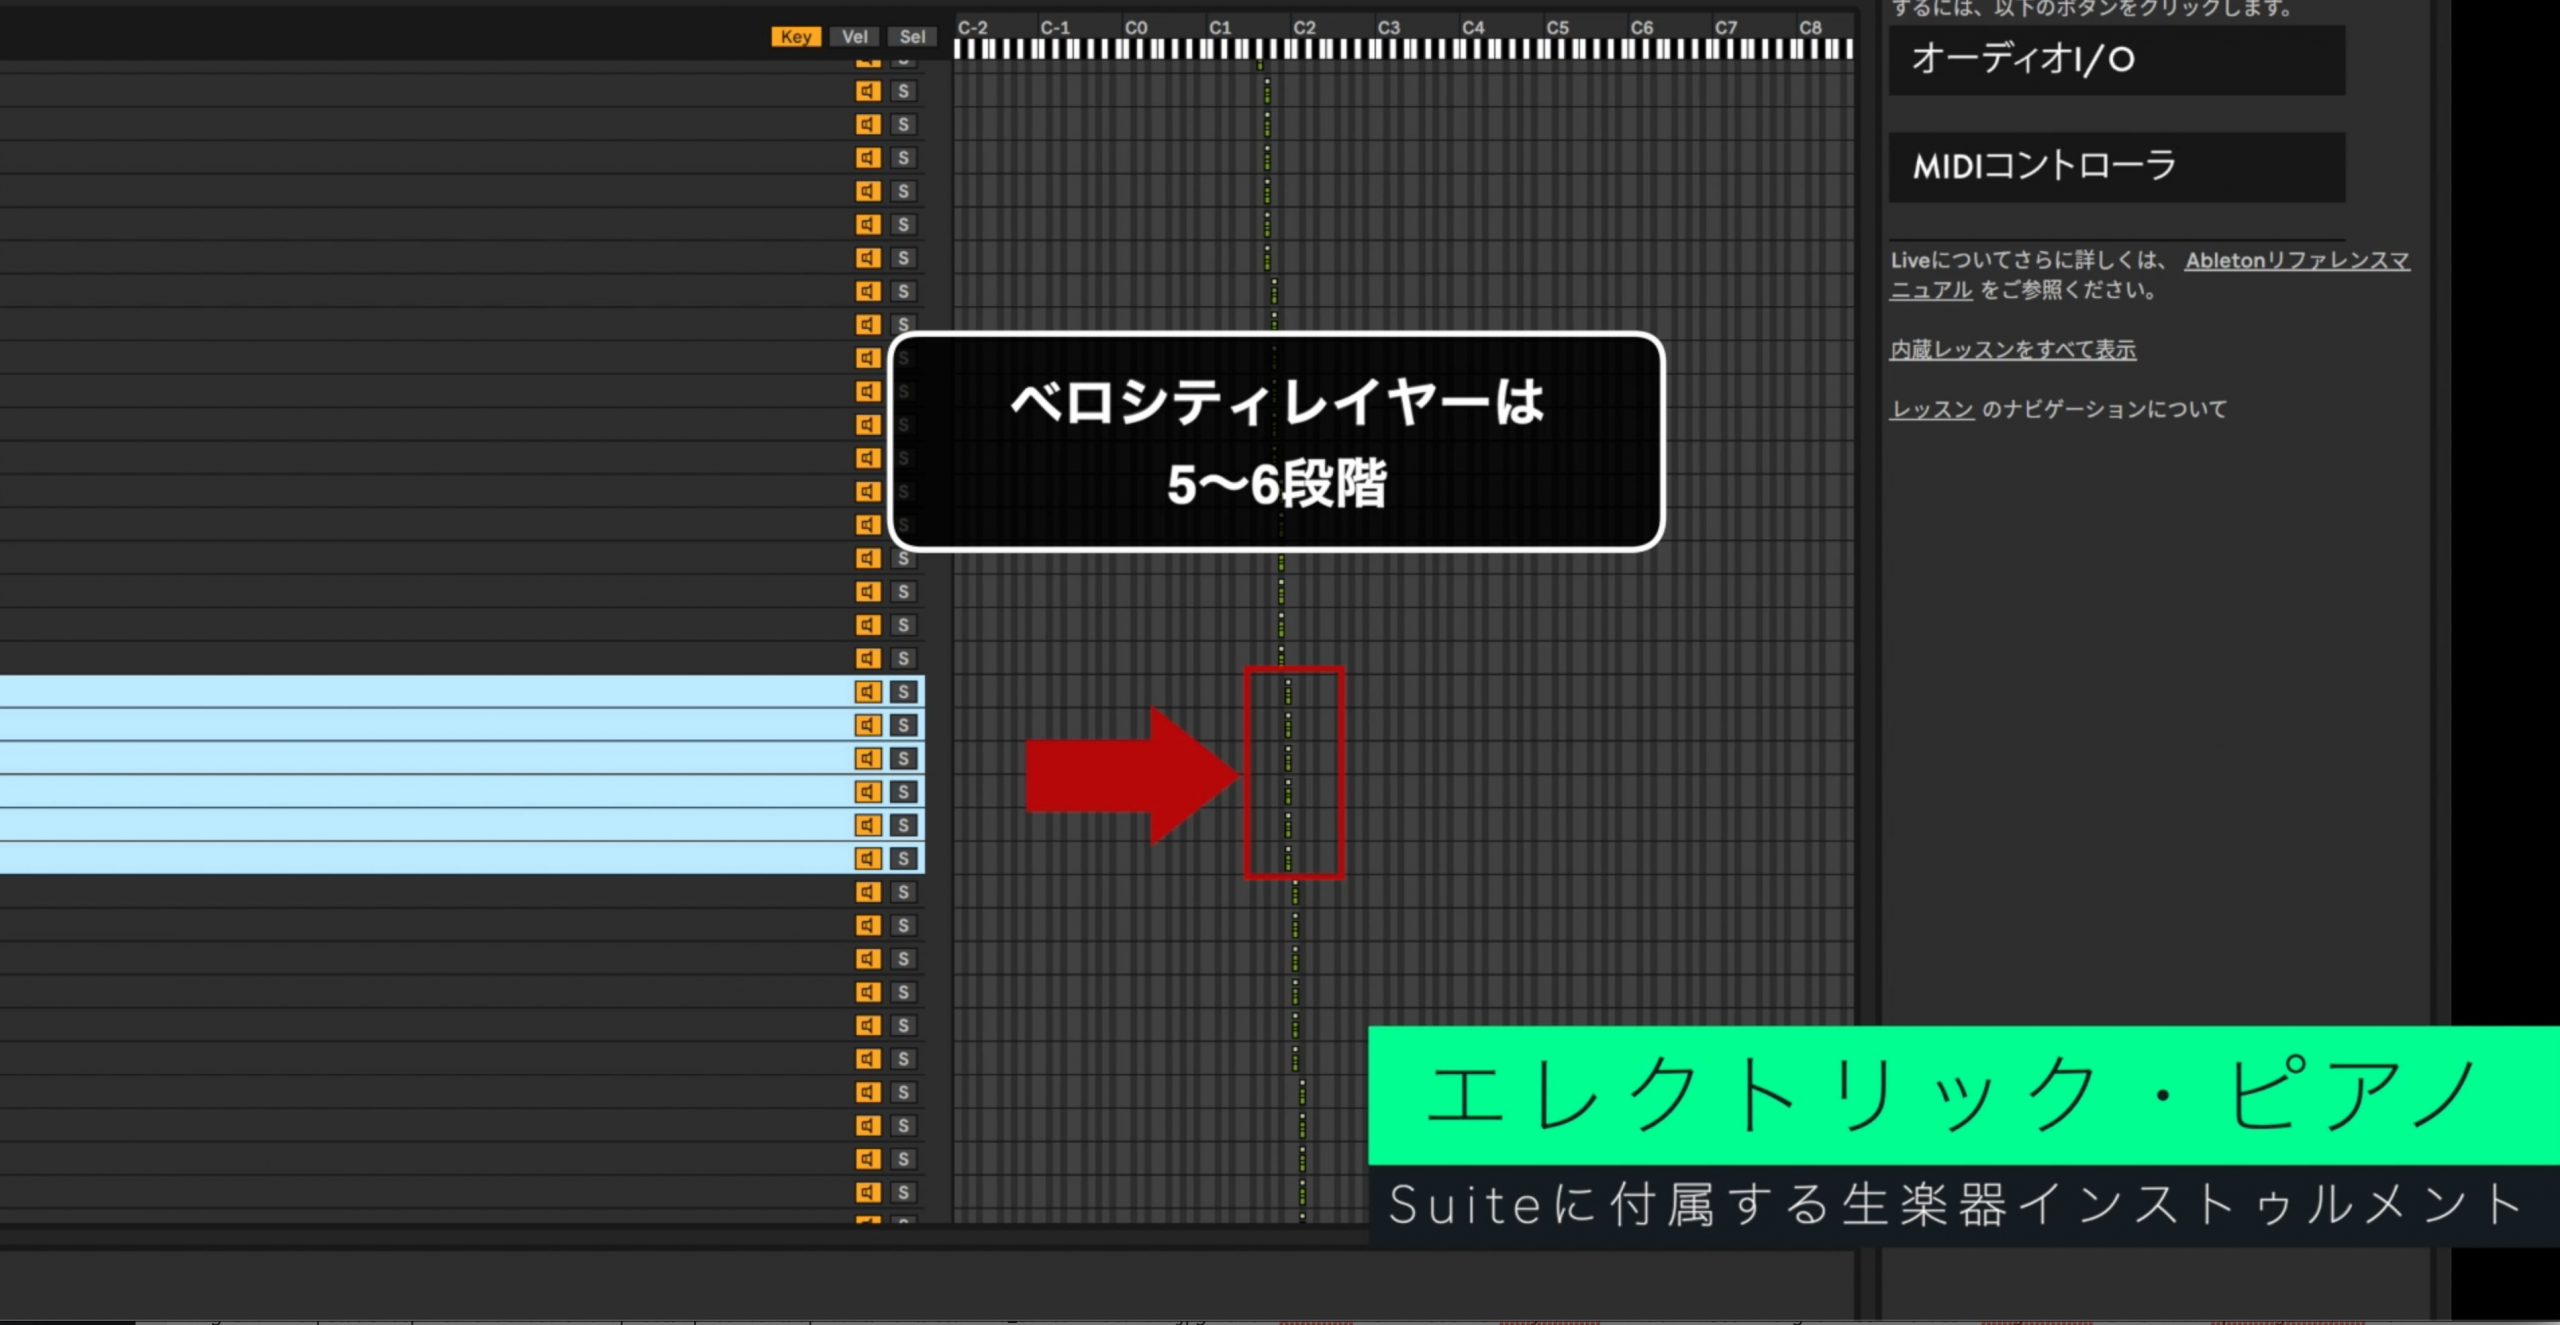Screen dimensions: 2560x1325
Task: Toggle speaker icon of bottommost highlighted layer
Action: [868, 858]
